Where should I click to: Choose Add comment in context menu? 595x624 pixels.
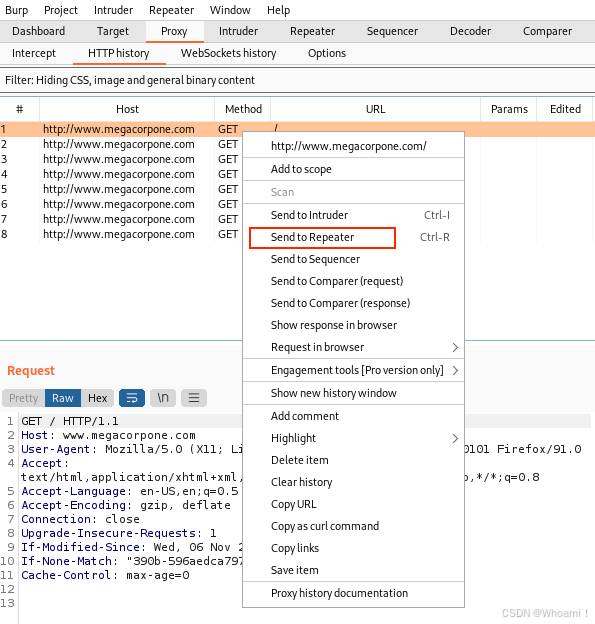click(x=353, y=416)
